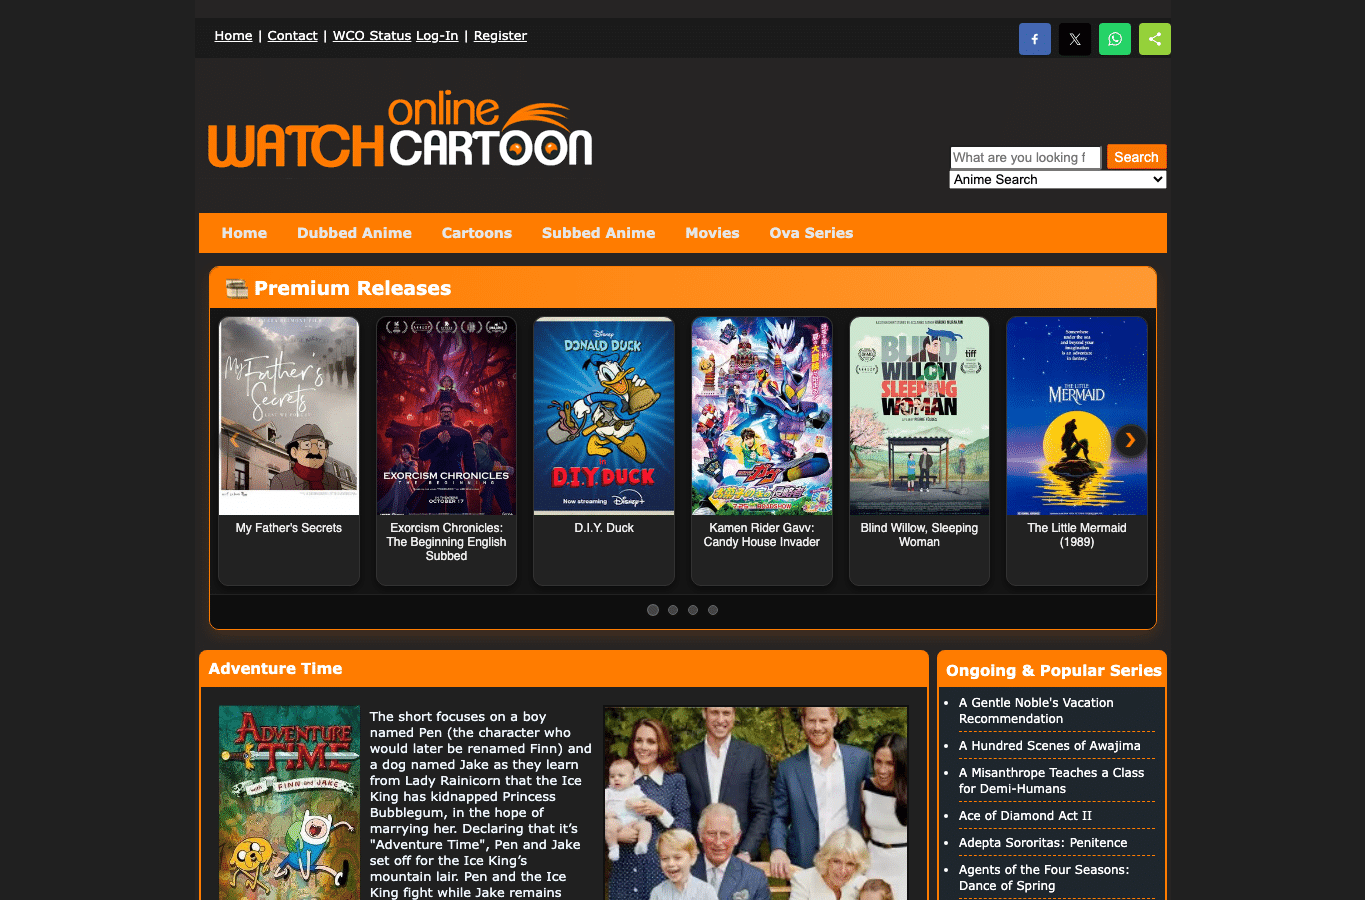Viewport: 1365px width, 900px height.
Task: Open the Movies menu item
Action: click(713, 233)
